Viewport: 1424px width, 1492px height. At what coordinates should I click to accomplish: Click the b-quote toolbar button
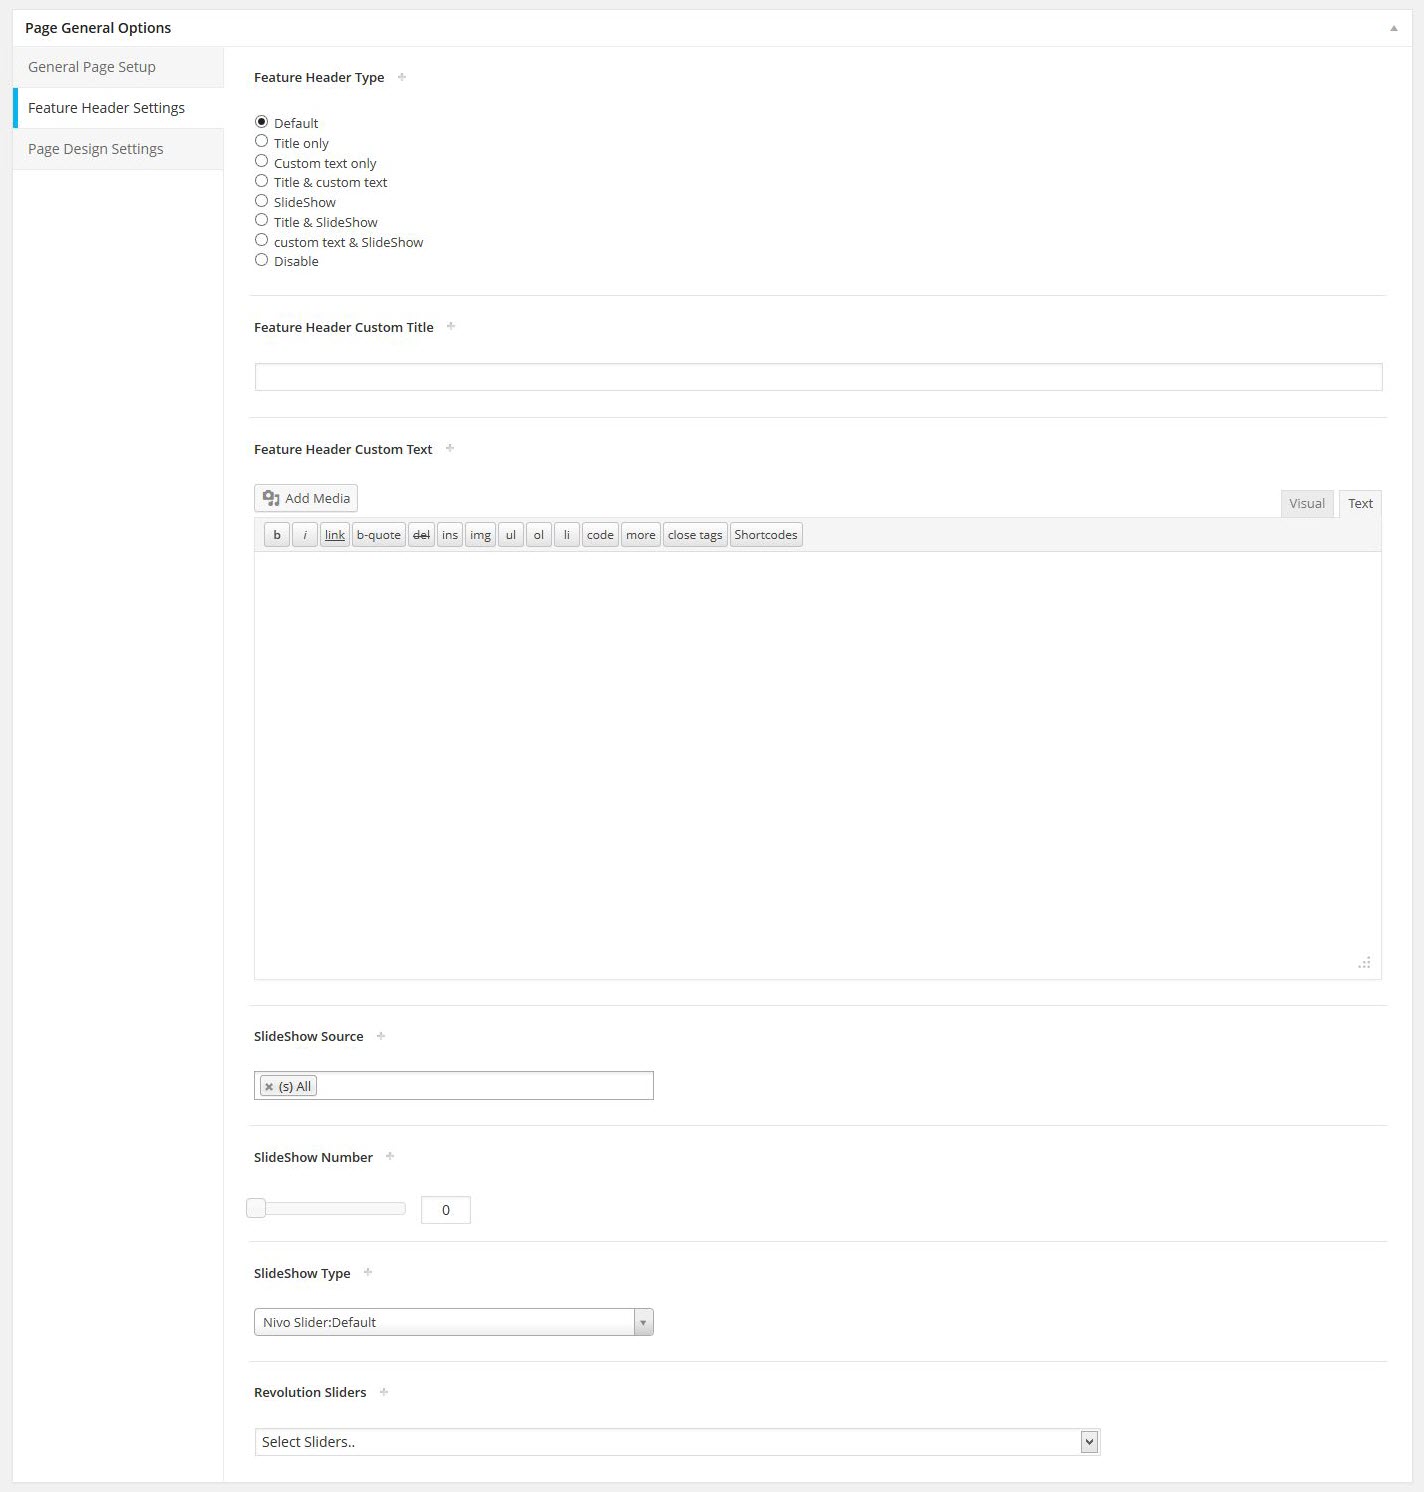point(378,535)
